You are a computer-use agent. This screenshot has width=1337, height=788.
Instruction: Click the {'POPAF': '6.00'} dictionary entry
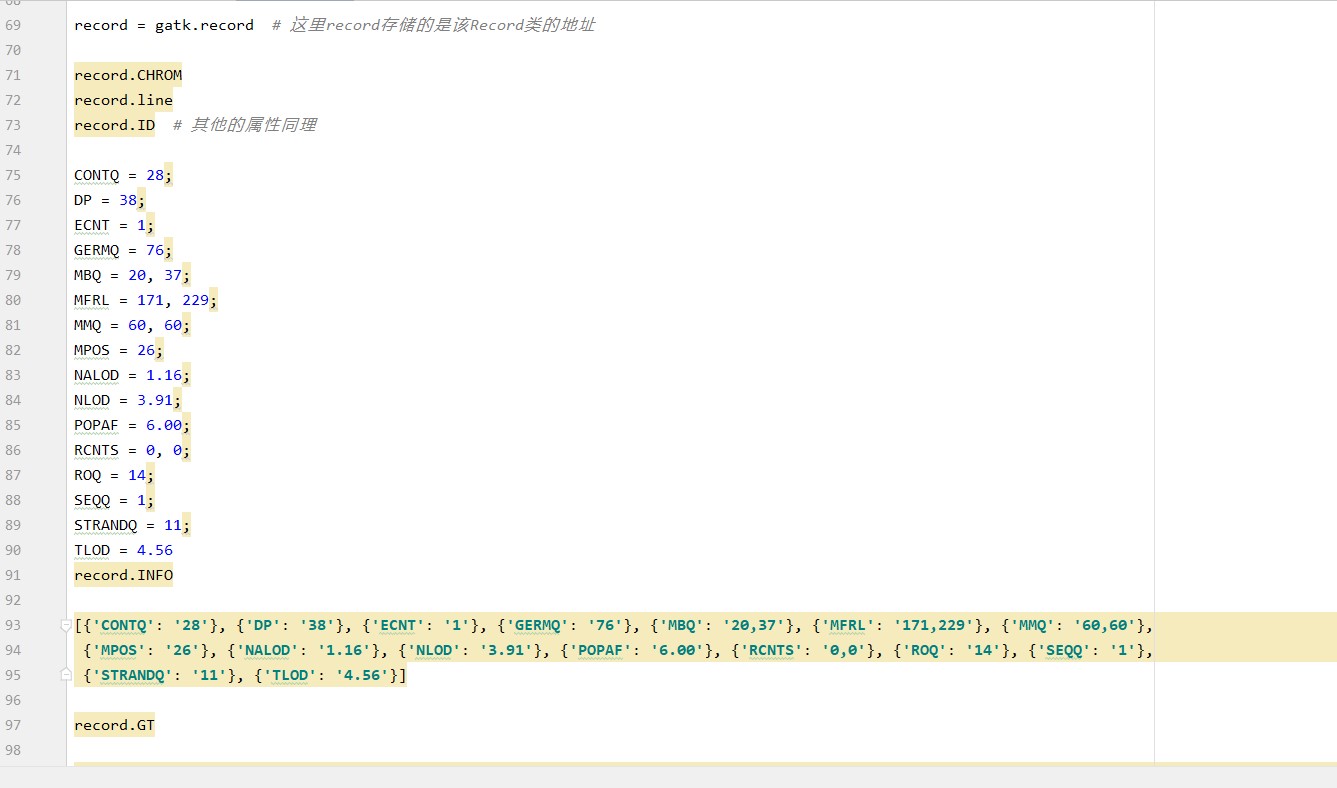638,650
